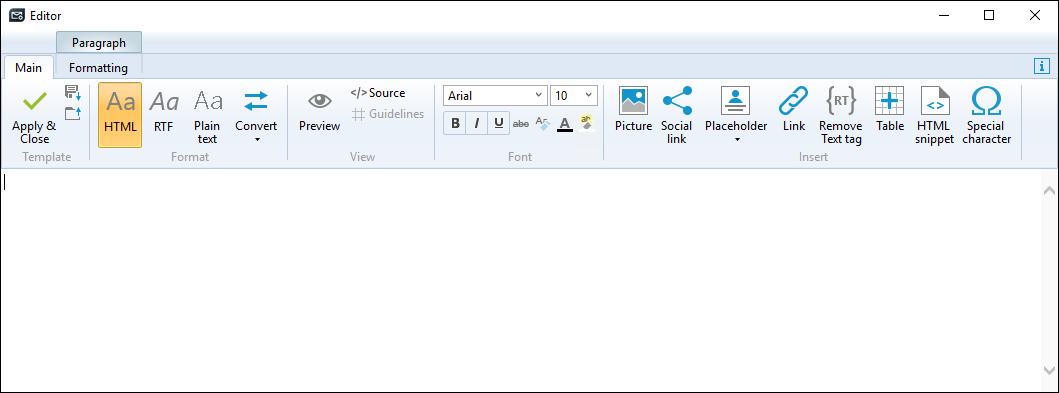Expand the Arial font name dropdown

pos(539,96)
